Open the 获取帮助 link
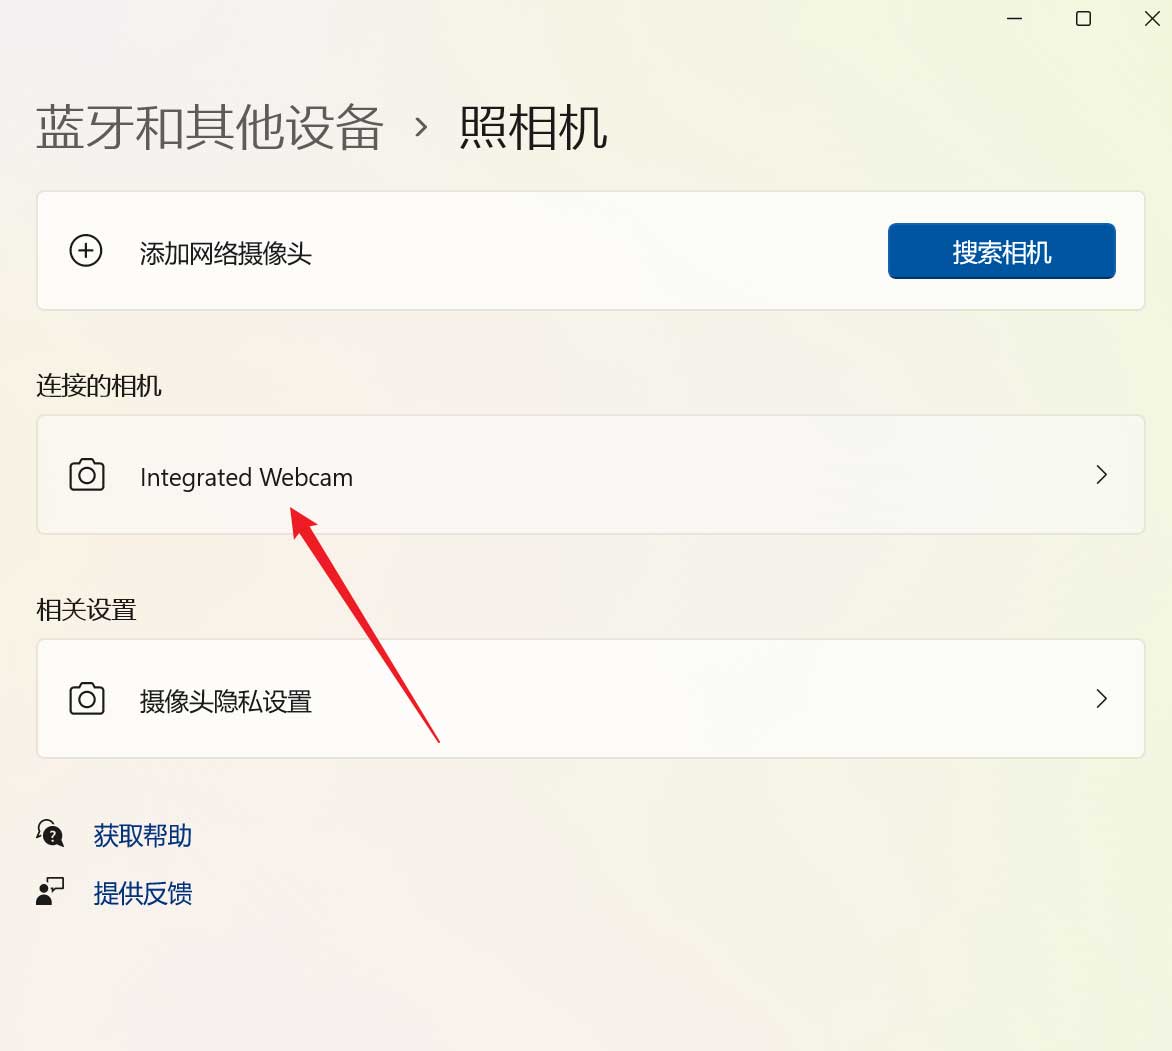 tap(142, 833)
